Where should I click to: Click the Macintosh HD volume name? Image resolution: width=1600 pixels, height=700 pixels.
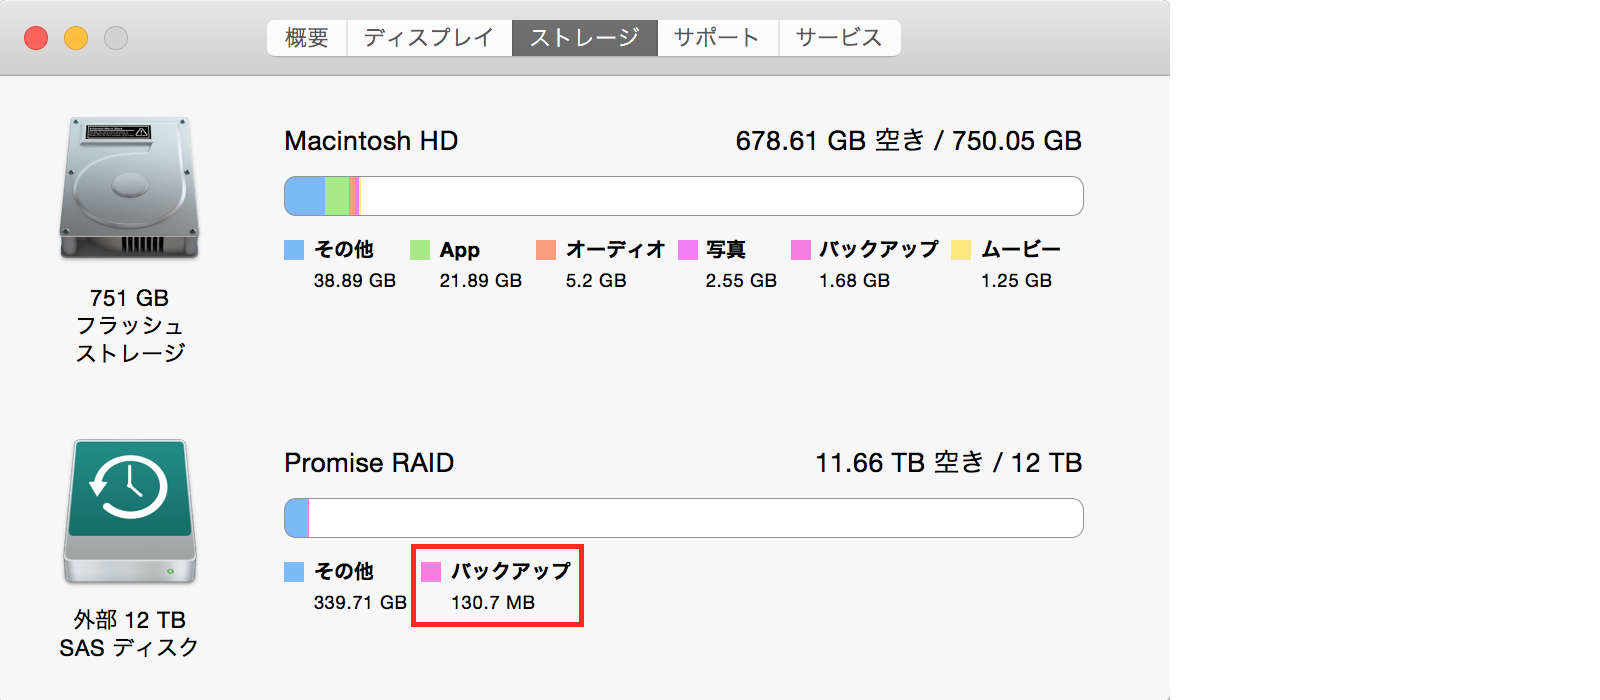click(371, 141)
